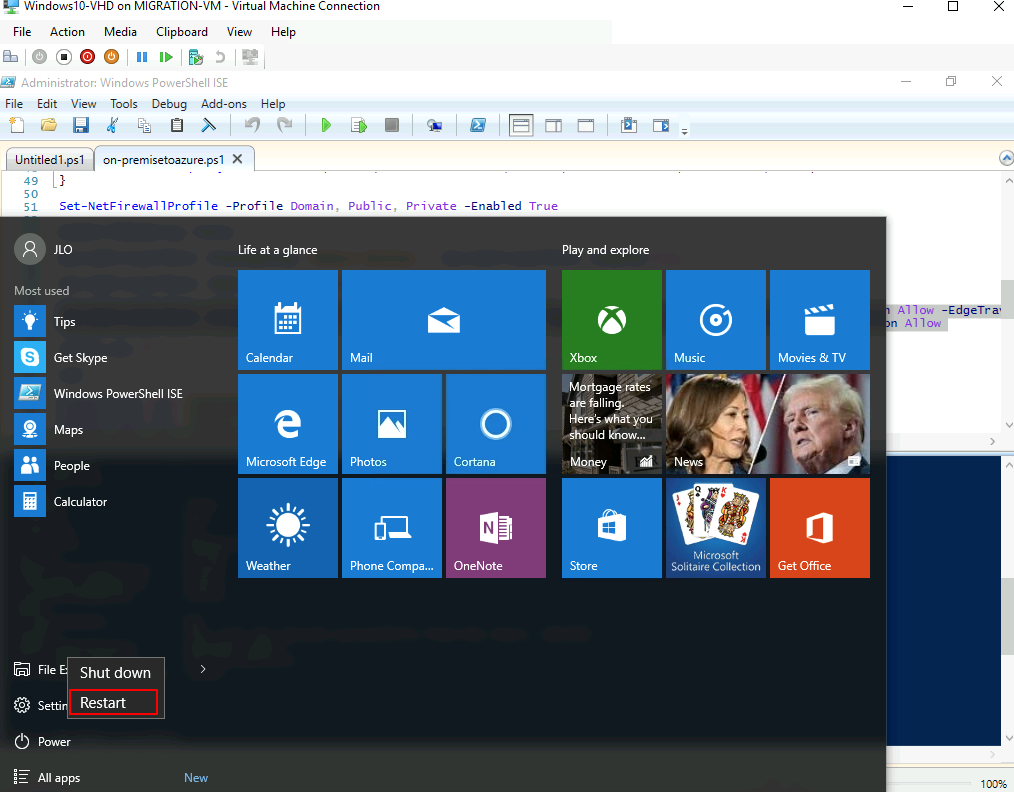1014x792 pixels.
Task: Open the Action menu of VM Connection
Action: click(x=67, y=32)
